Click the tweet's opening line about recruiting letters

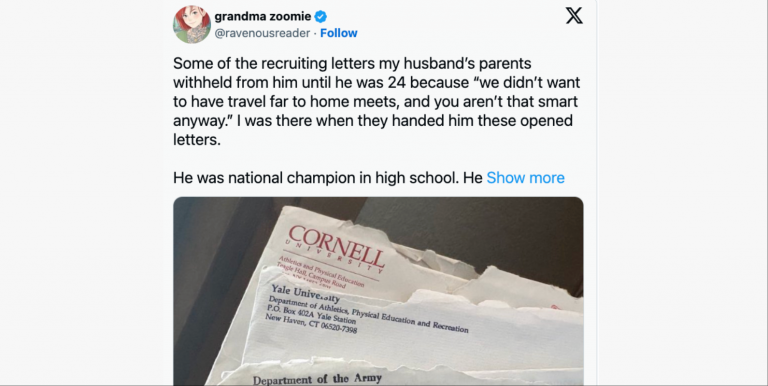pyautogui.click(x=352, y=63)
